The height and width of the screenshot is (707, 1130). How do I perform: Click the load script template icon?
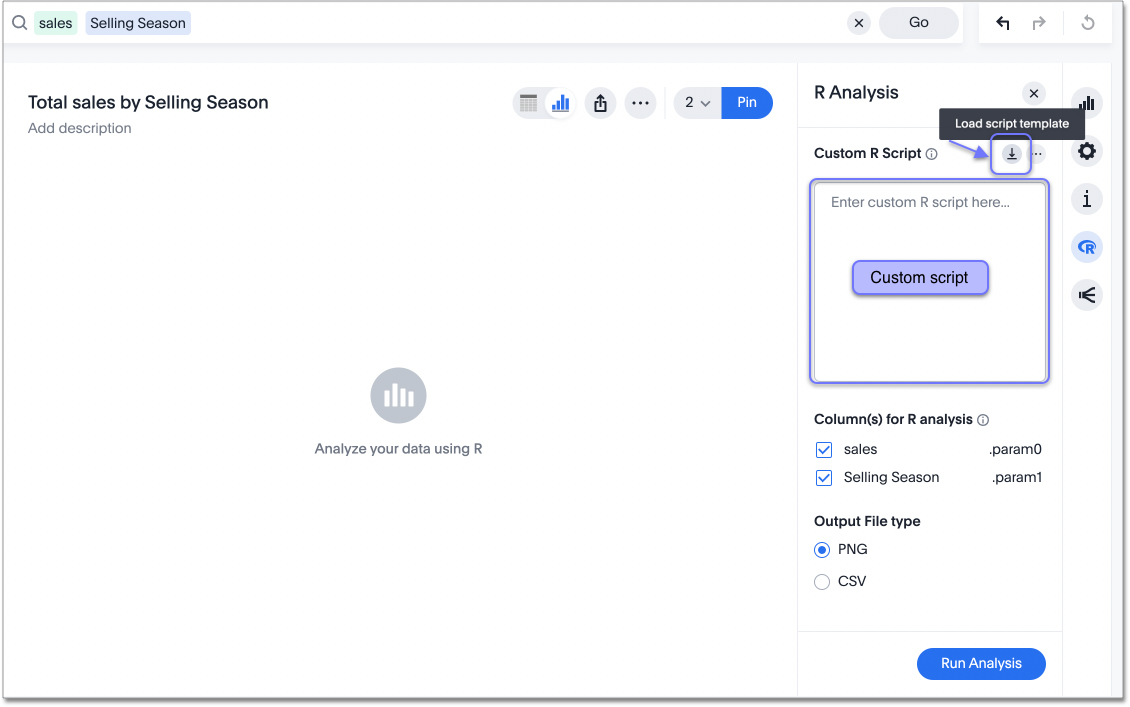coord(1011,153)
